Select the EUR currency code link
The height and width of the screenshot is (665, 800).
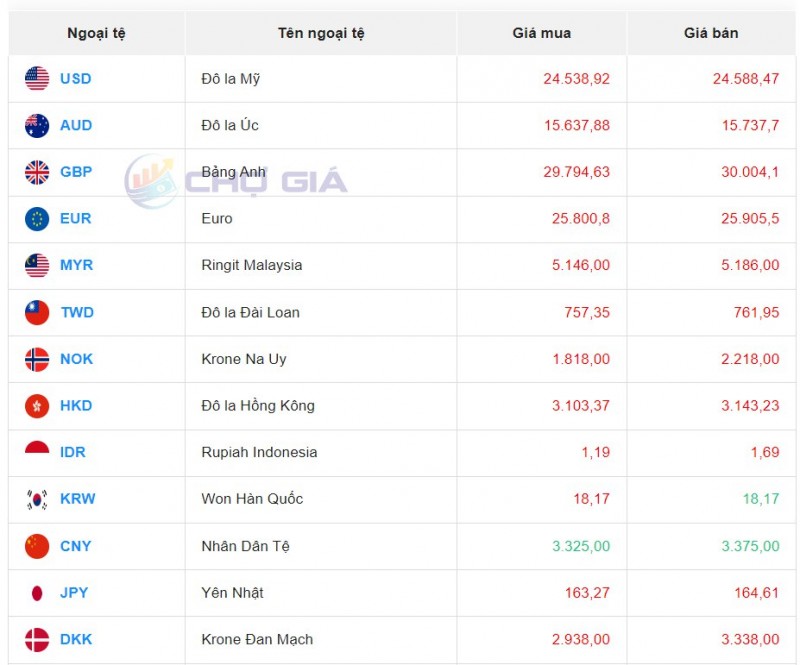[x=75, y=219]
